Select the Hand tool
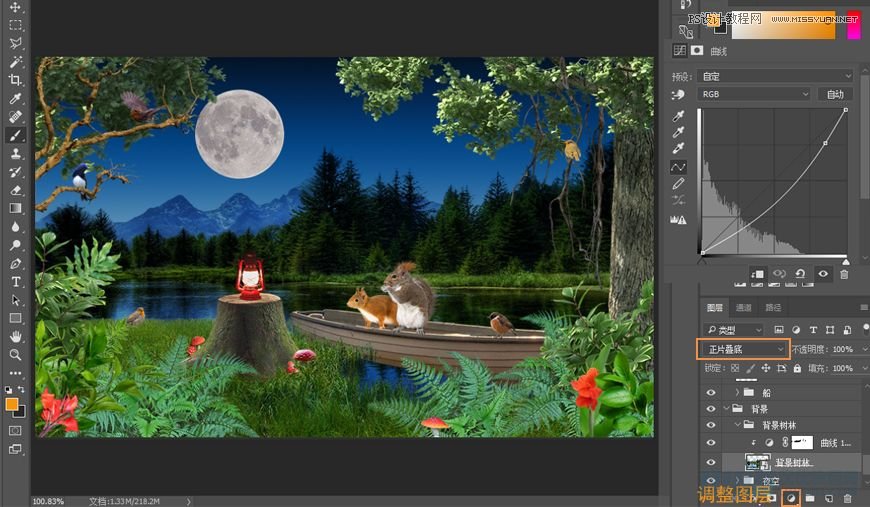The width and height of the screenshot is (870, 507). point(15,337)
